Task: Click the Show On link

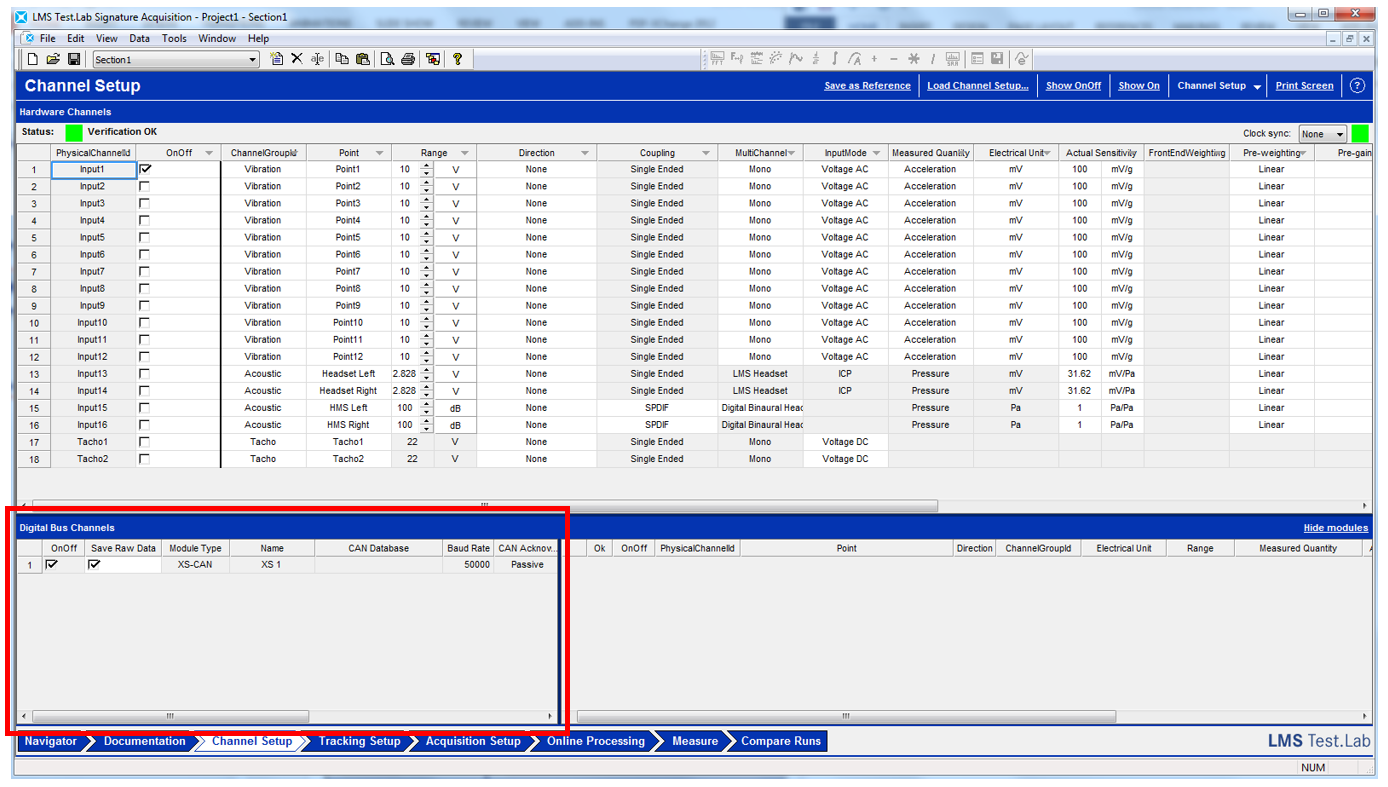Action: 1139,86
